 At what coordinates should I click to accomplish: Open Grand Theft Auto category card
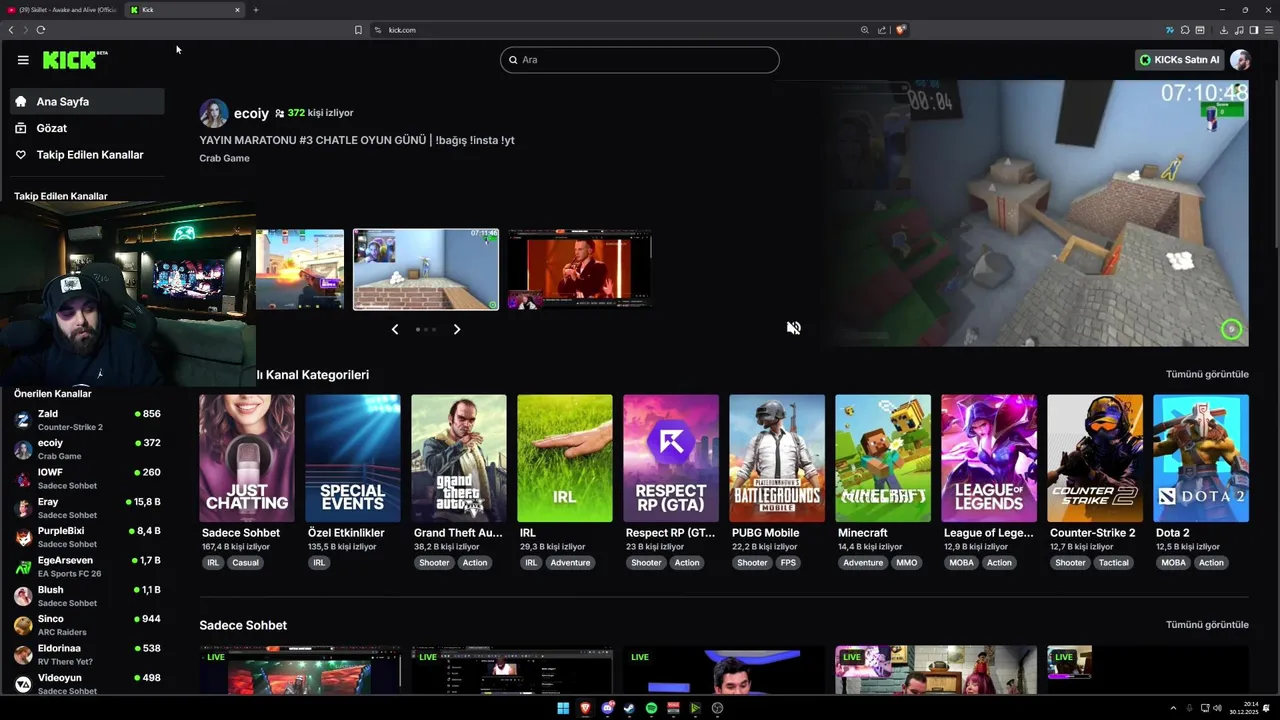(x=459, y=458)
